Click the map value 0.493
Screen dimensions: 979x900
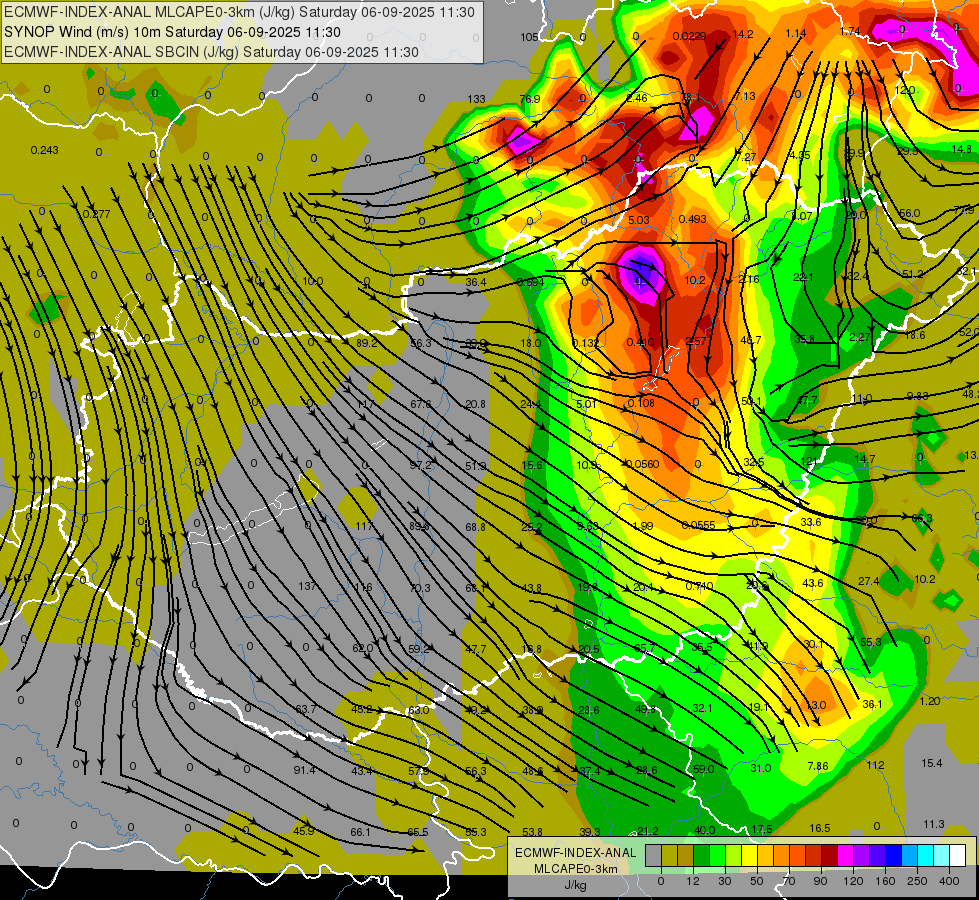click(692, 219)
